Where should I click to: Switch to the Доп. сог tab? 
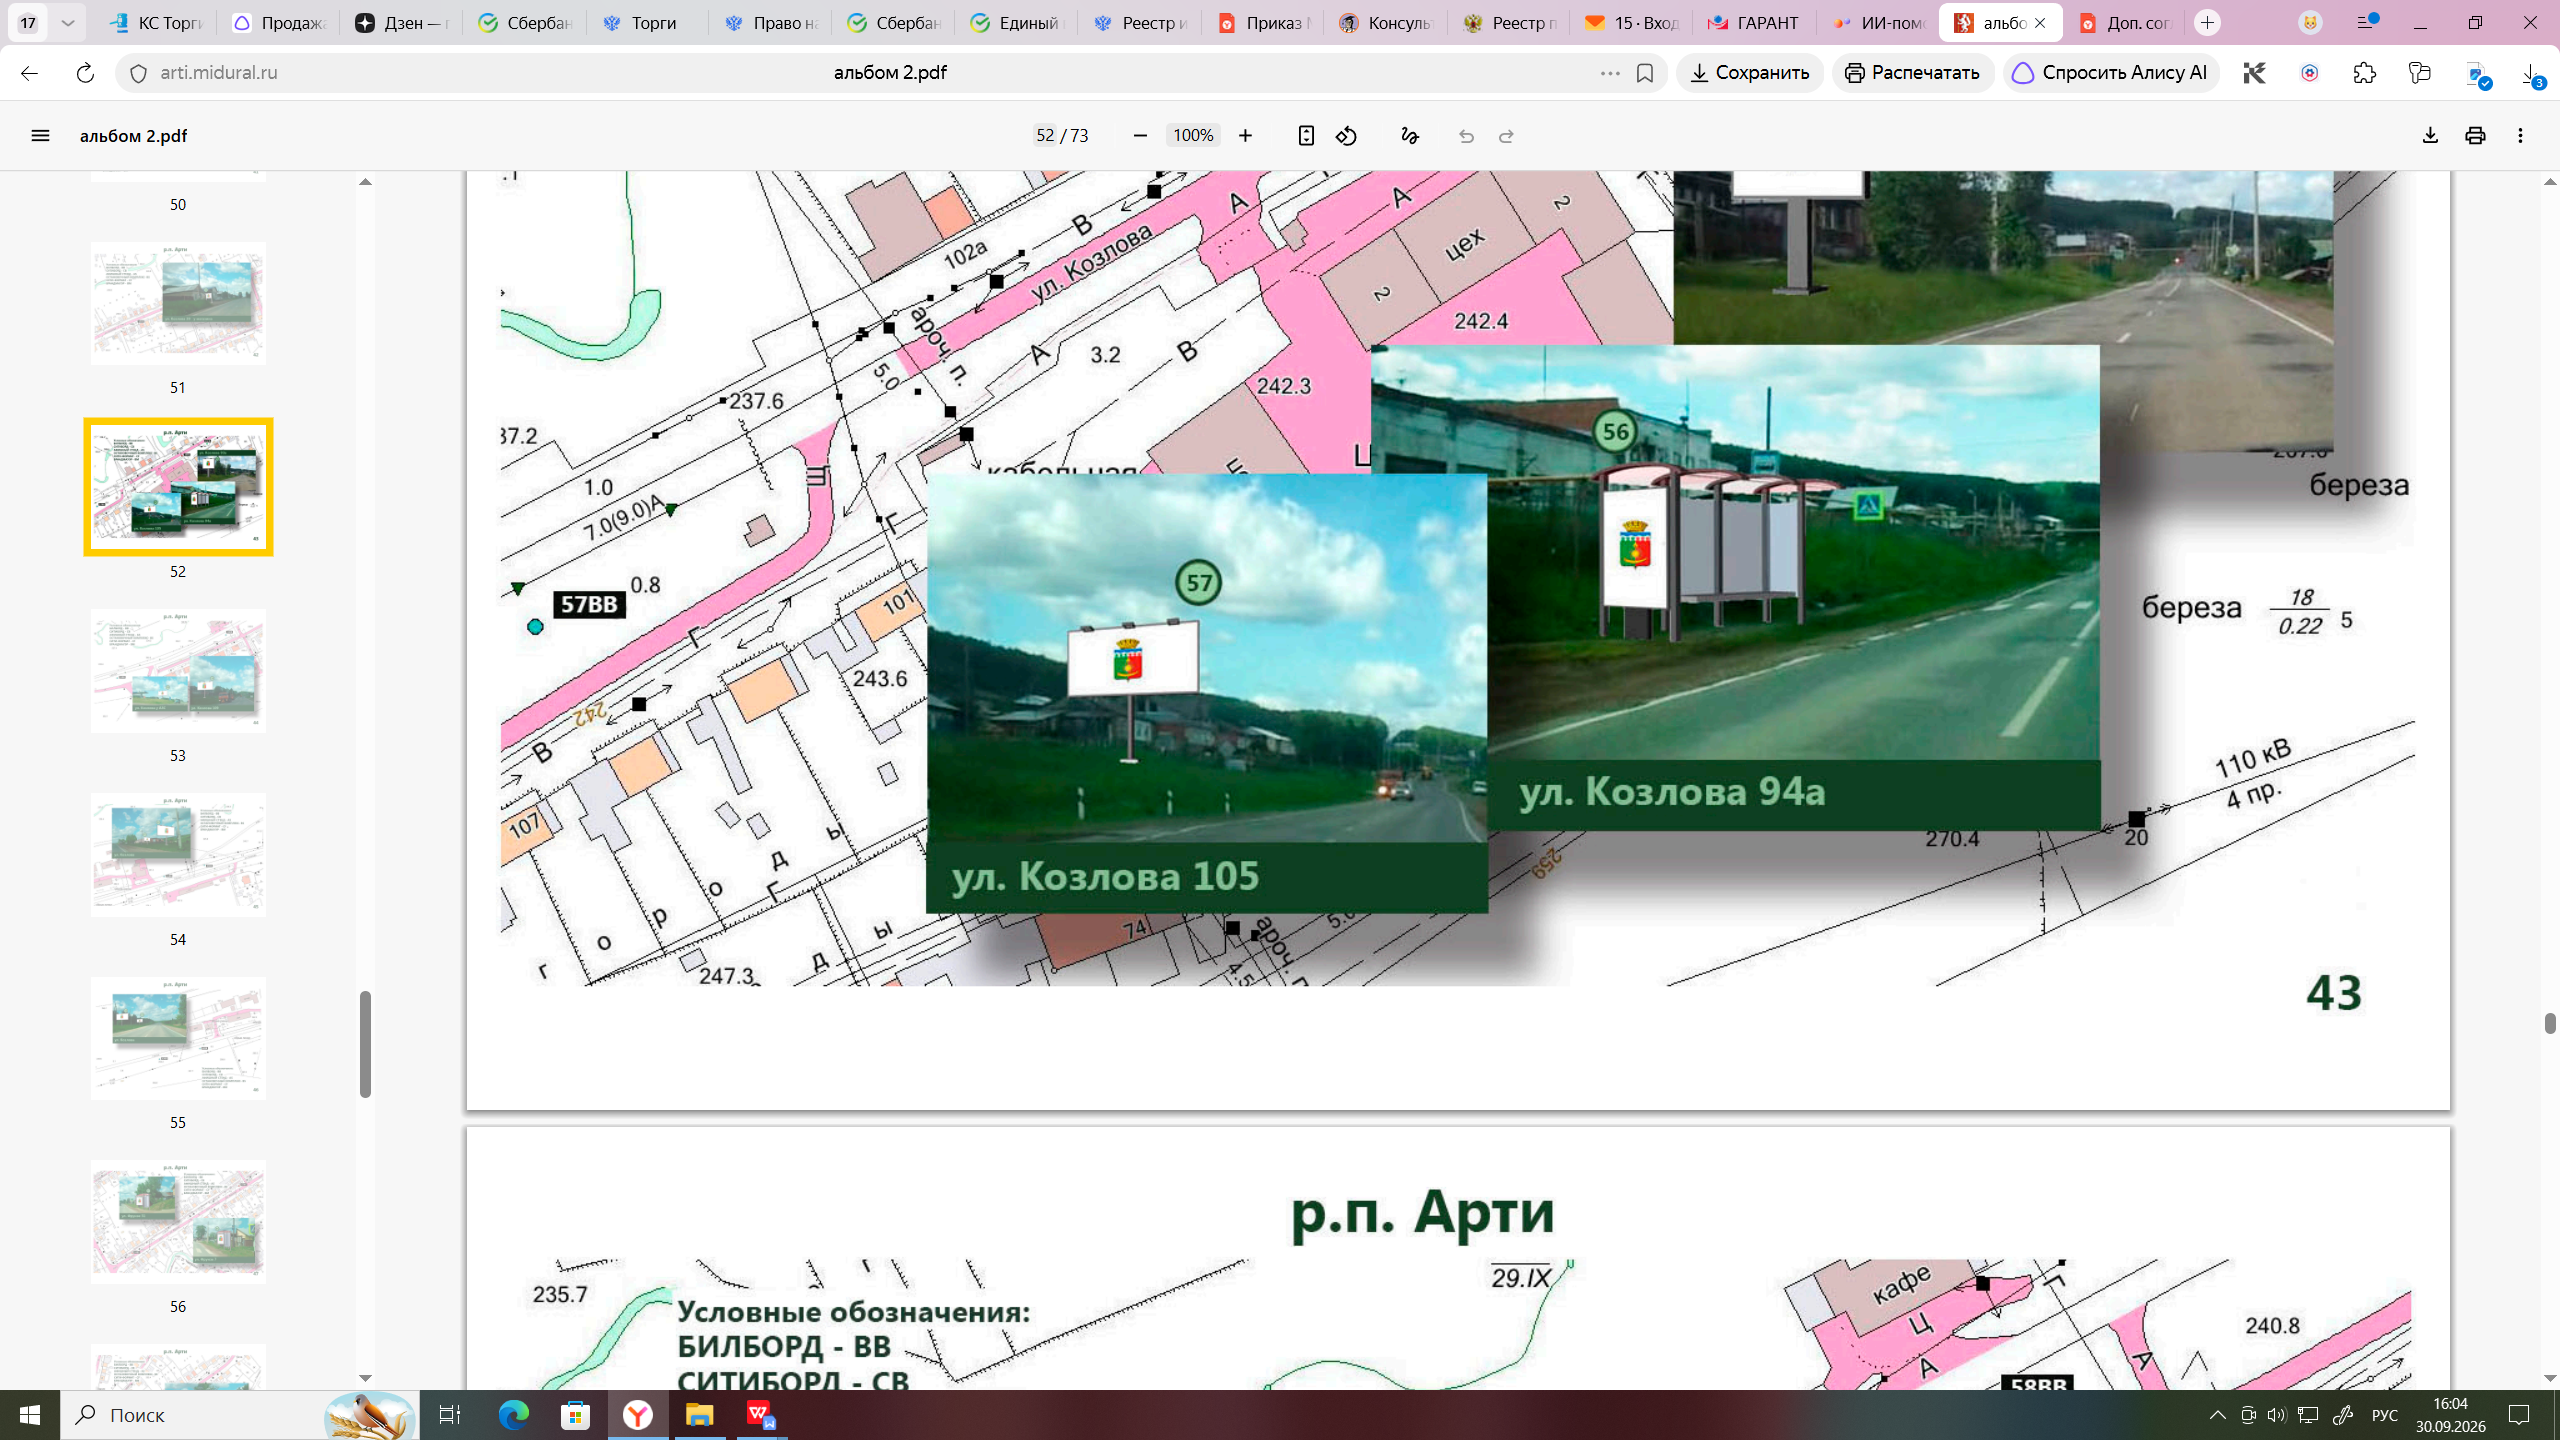(2125, 23)
